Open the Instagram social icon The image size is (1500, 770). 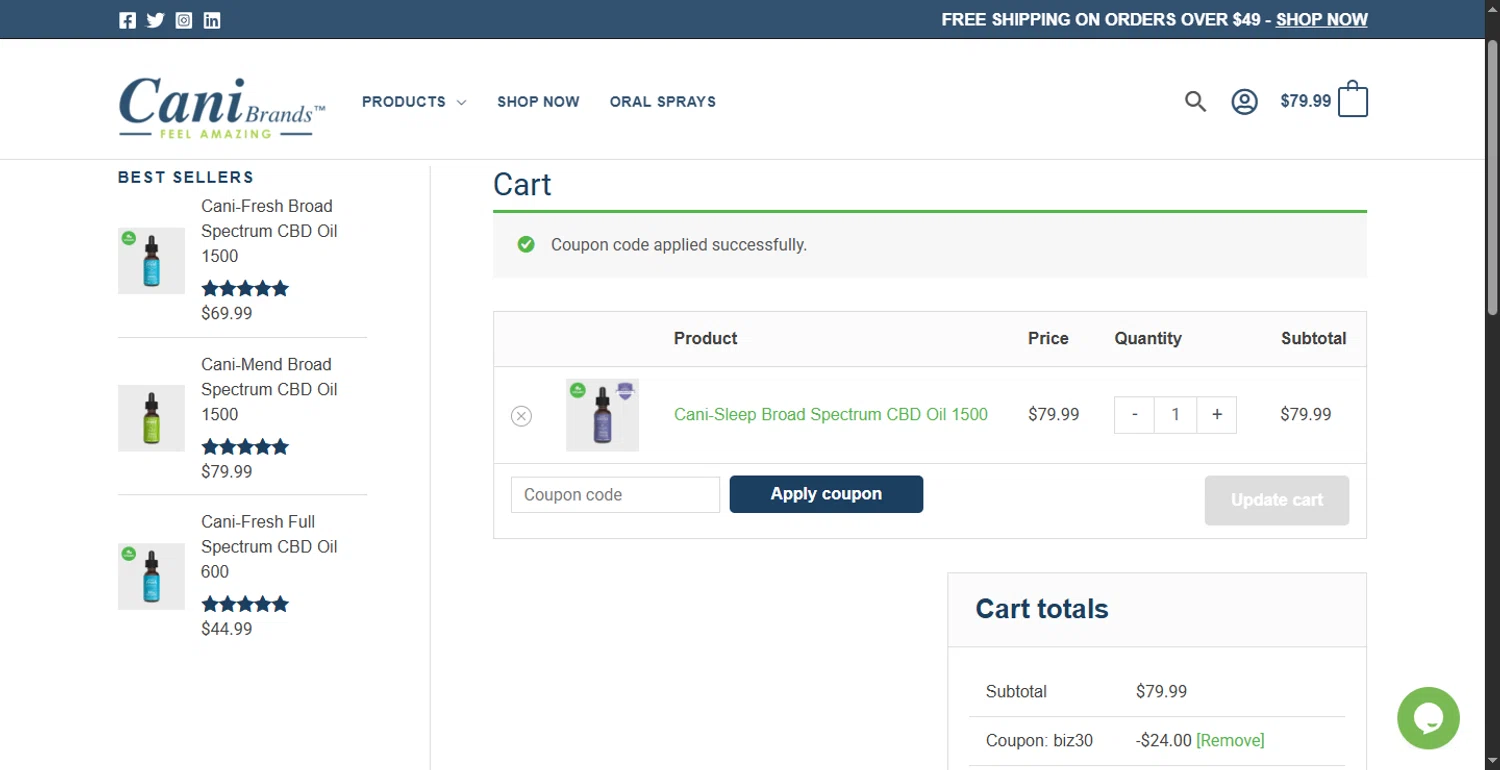point(184,20)
